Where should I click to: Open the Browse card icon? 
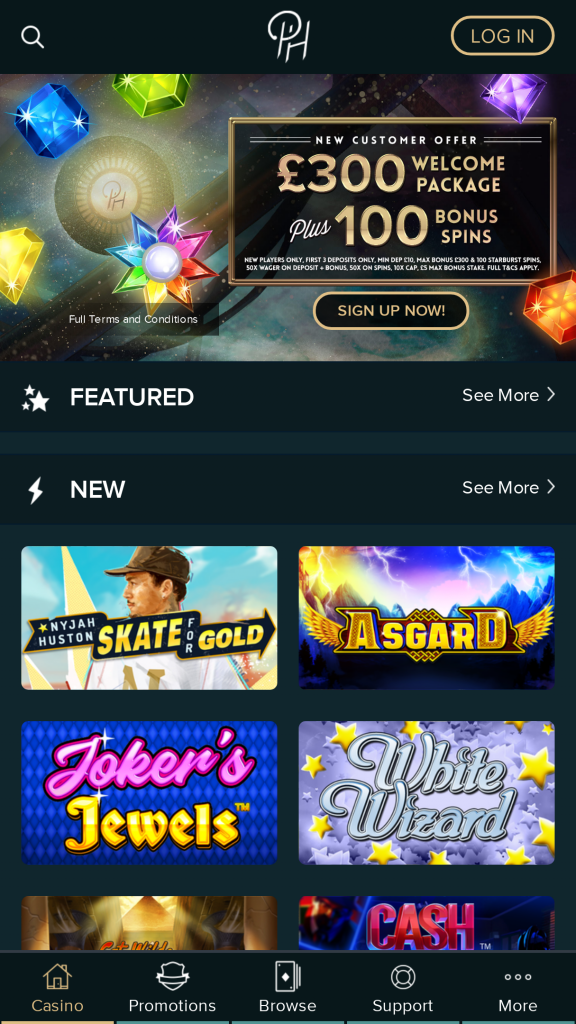[287, 976]
